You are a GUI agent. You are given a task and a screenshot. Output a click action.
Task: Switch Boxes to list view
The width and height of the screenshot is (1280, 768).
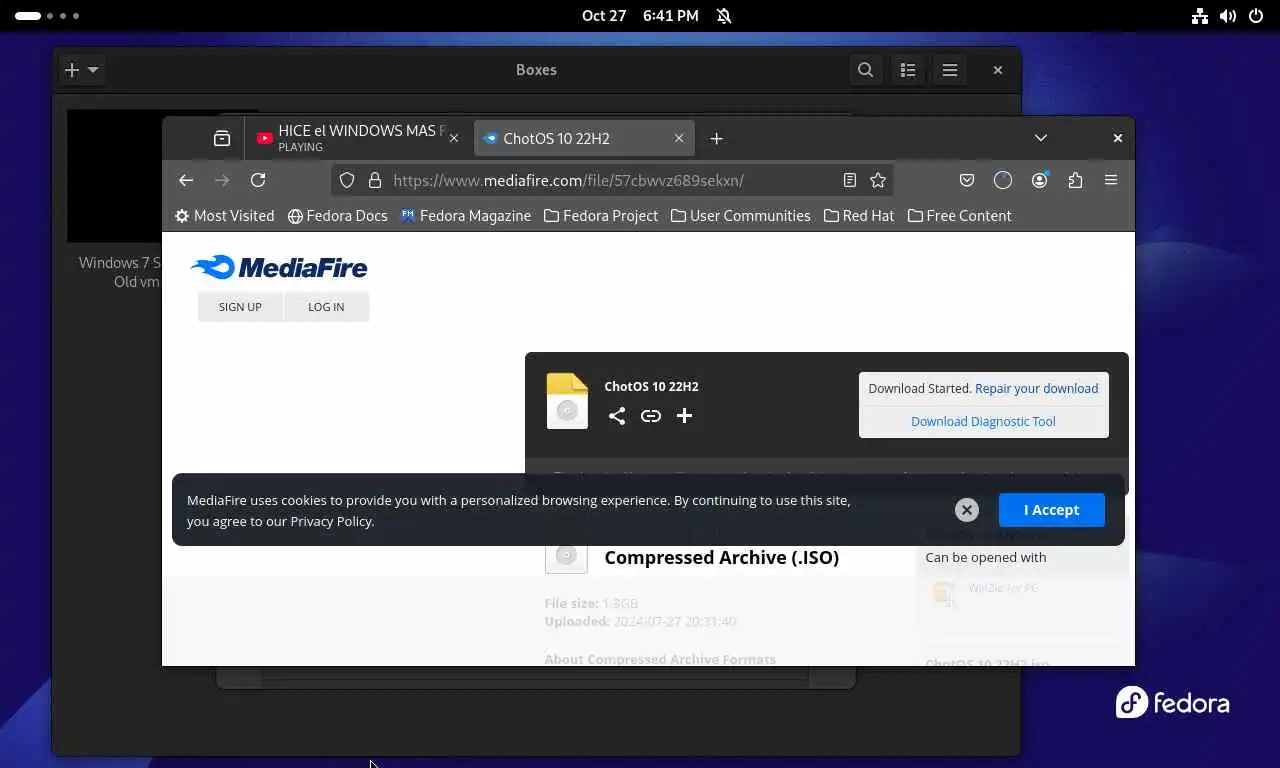coord(908,70)
